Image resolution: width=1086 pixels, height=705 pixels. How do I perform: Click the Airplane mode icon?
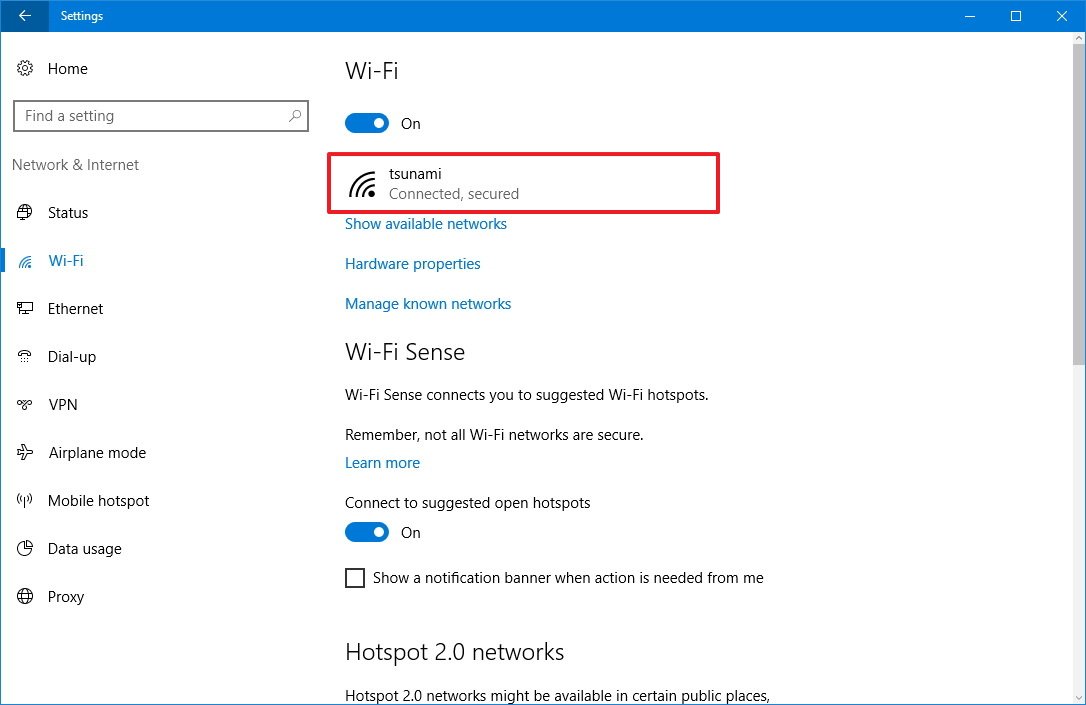(x=26, y=453)
